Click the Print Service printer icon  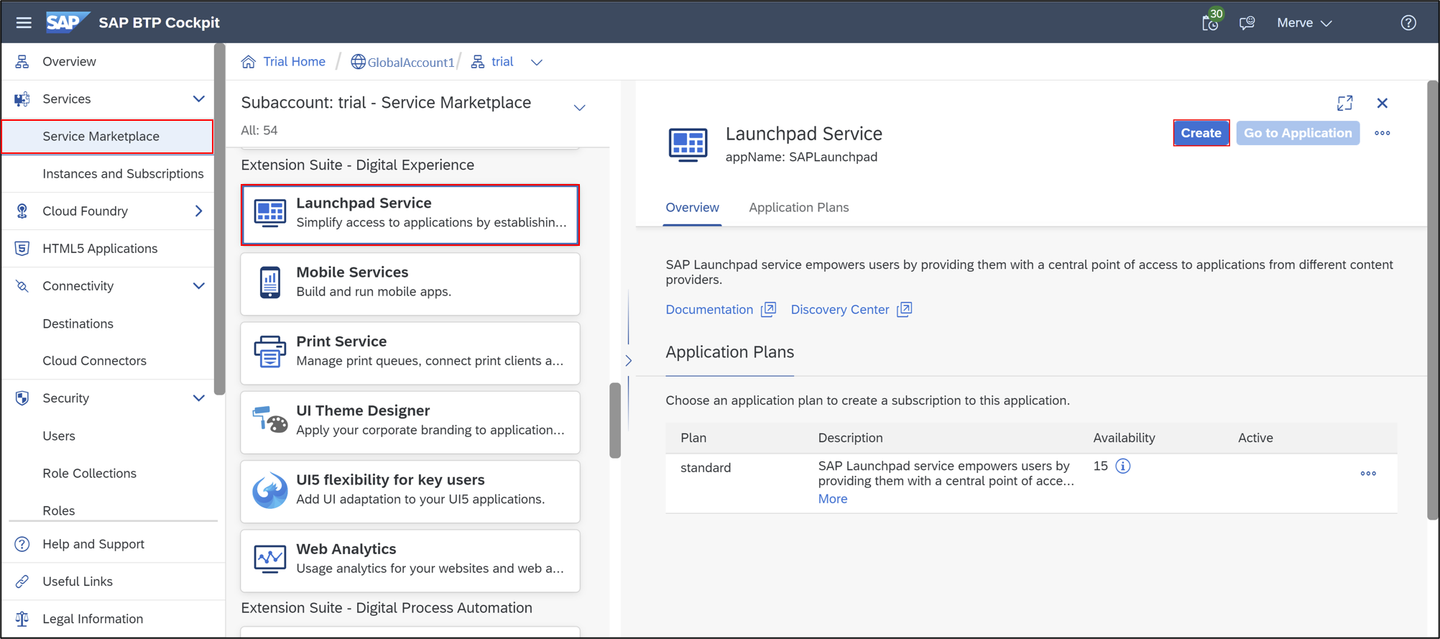[x=270, y=351]
